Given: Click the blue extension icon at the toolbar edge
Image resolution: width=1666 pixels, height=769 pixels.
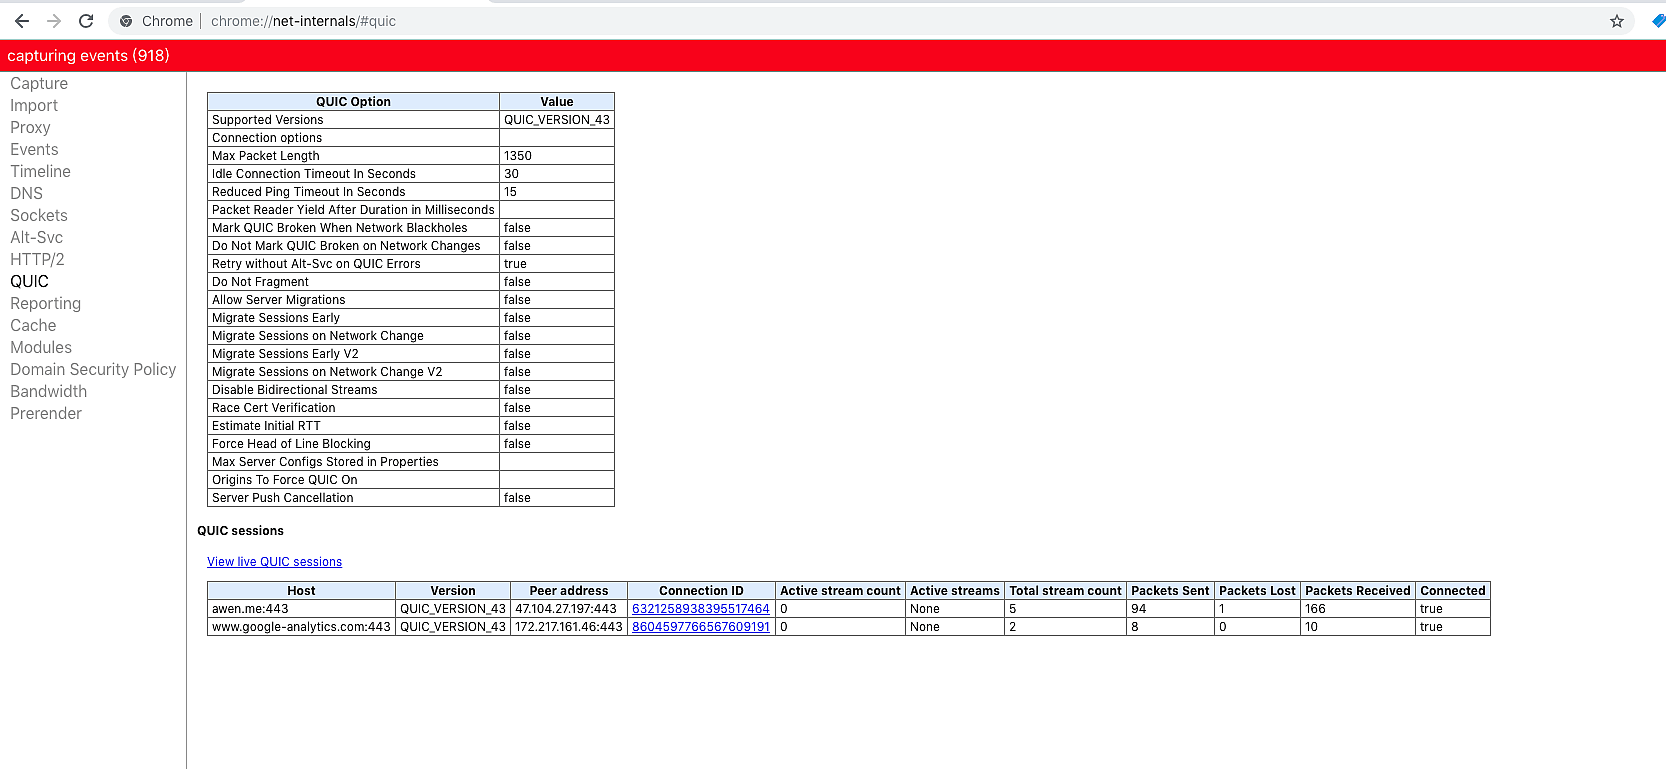Looking at the screenshot, I should [x=1657, y=21].
